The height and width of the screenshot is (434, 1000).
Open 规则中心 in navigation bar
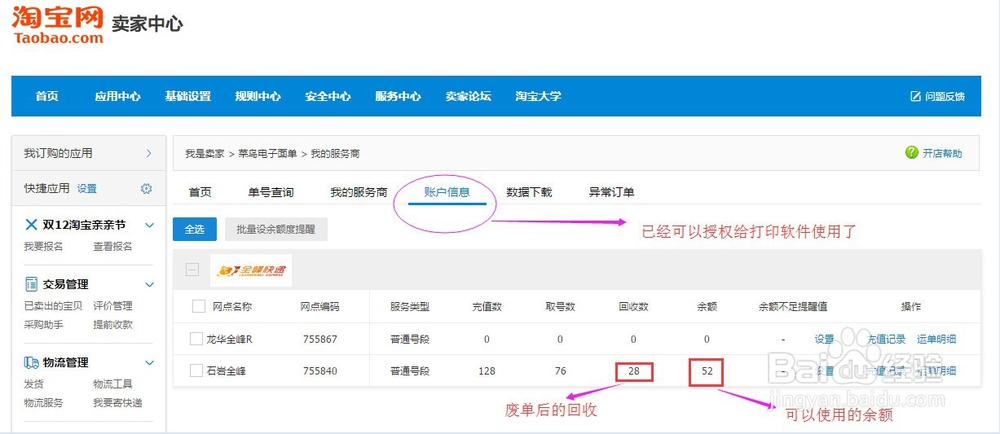258,97
